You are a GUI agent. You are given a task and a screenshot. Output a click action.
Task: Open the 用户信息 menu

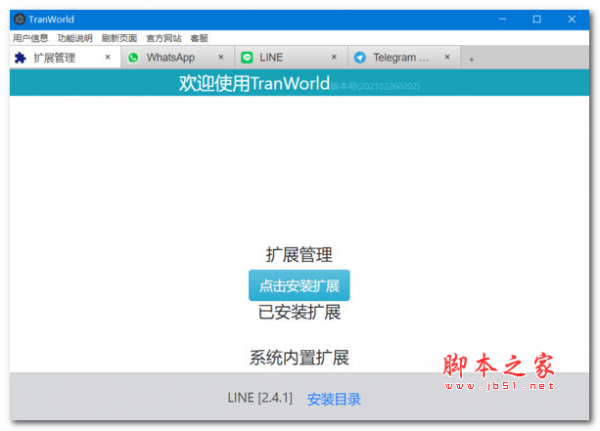(30, 38)
